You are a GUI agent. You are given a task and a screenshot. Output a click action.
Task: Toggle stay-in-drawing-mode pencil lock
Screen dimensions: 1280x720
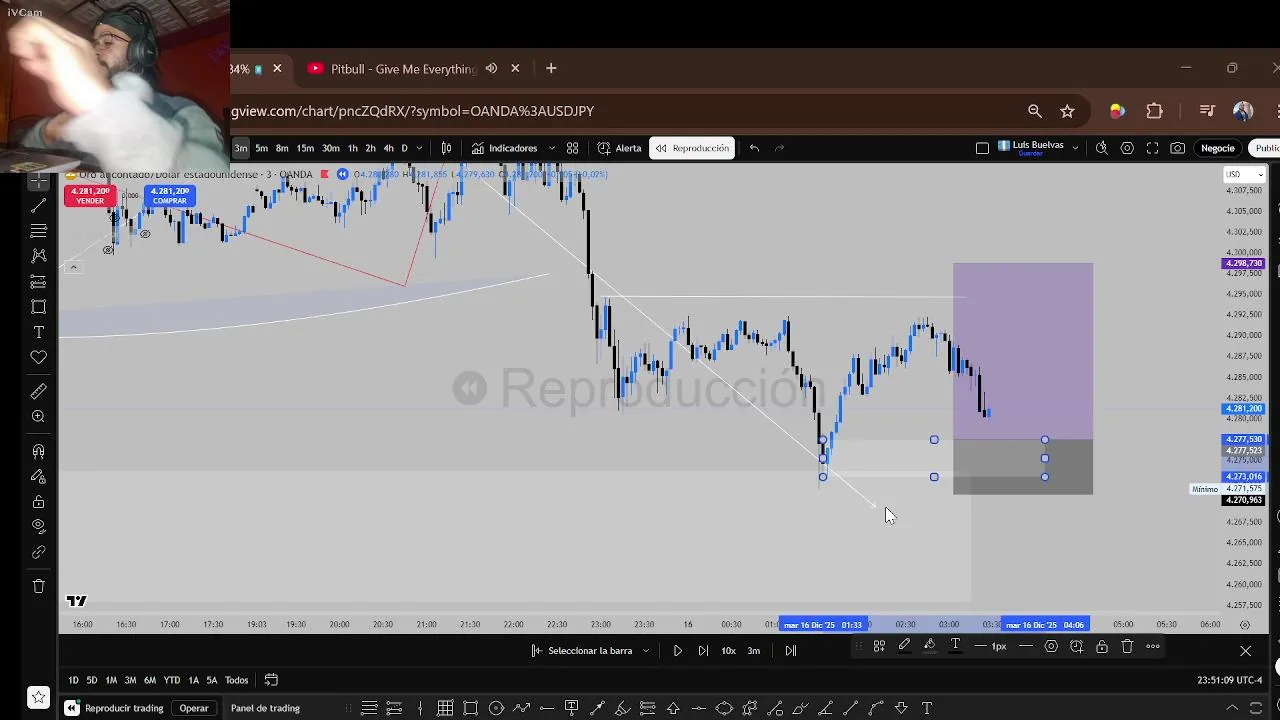[x=38, y=477]
